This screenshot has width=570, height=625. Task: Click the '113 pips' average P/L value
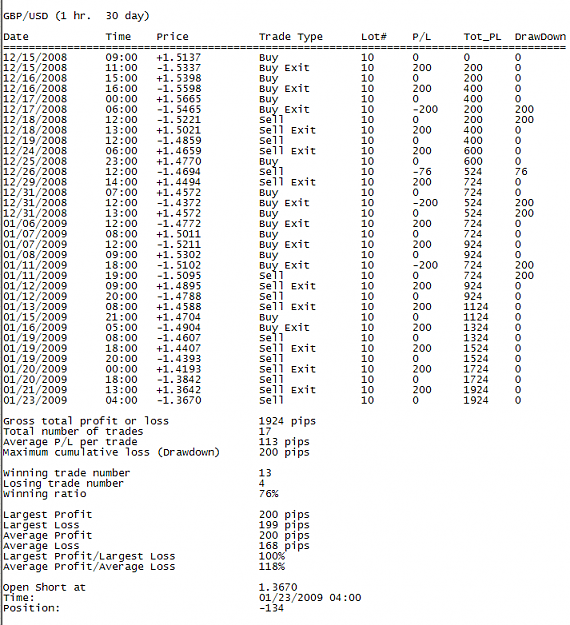(x=284, y=442)
